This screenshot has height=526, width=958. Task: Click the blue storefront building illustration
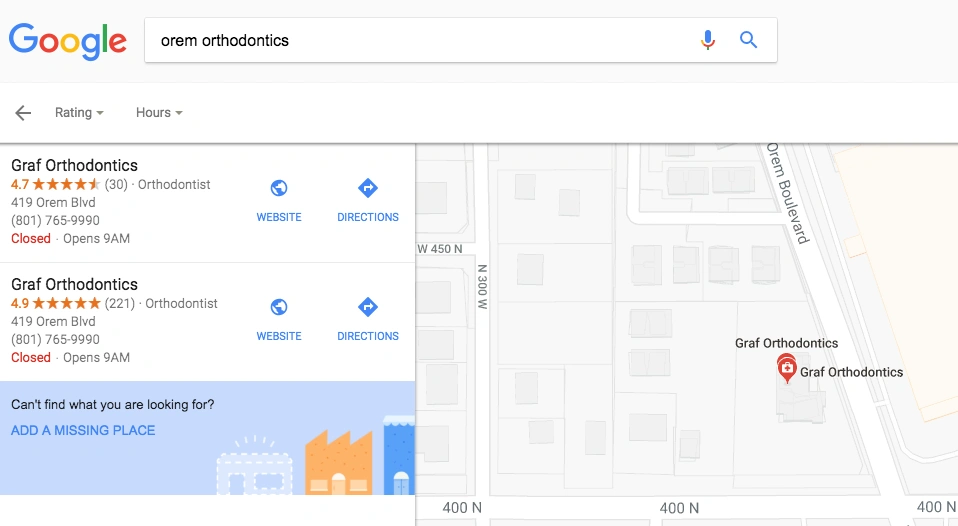pos(399,456)
